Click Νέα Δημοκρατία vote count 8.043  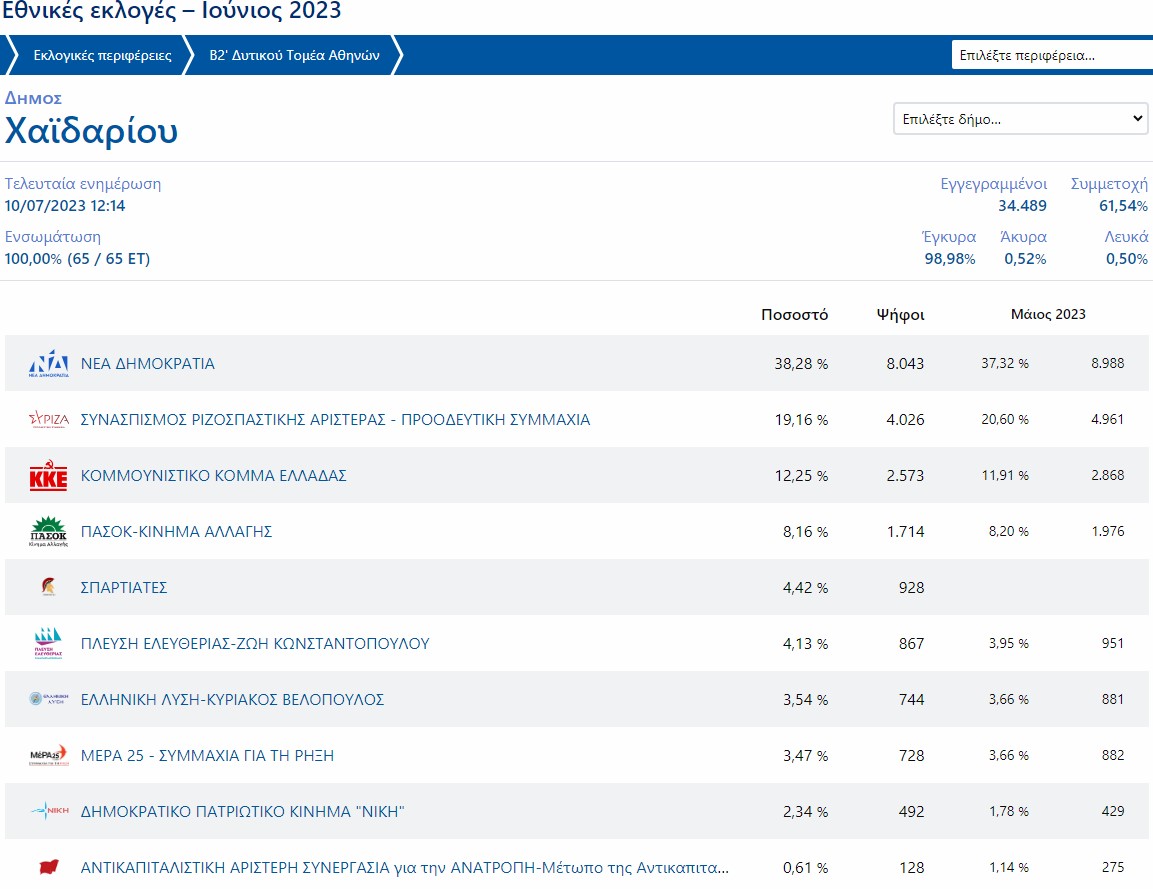point(905,363)
